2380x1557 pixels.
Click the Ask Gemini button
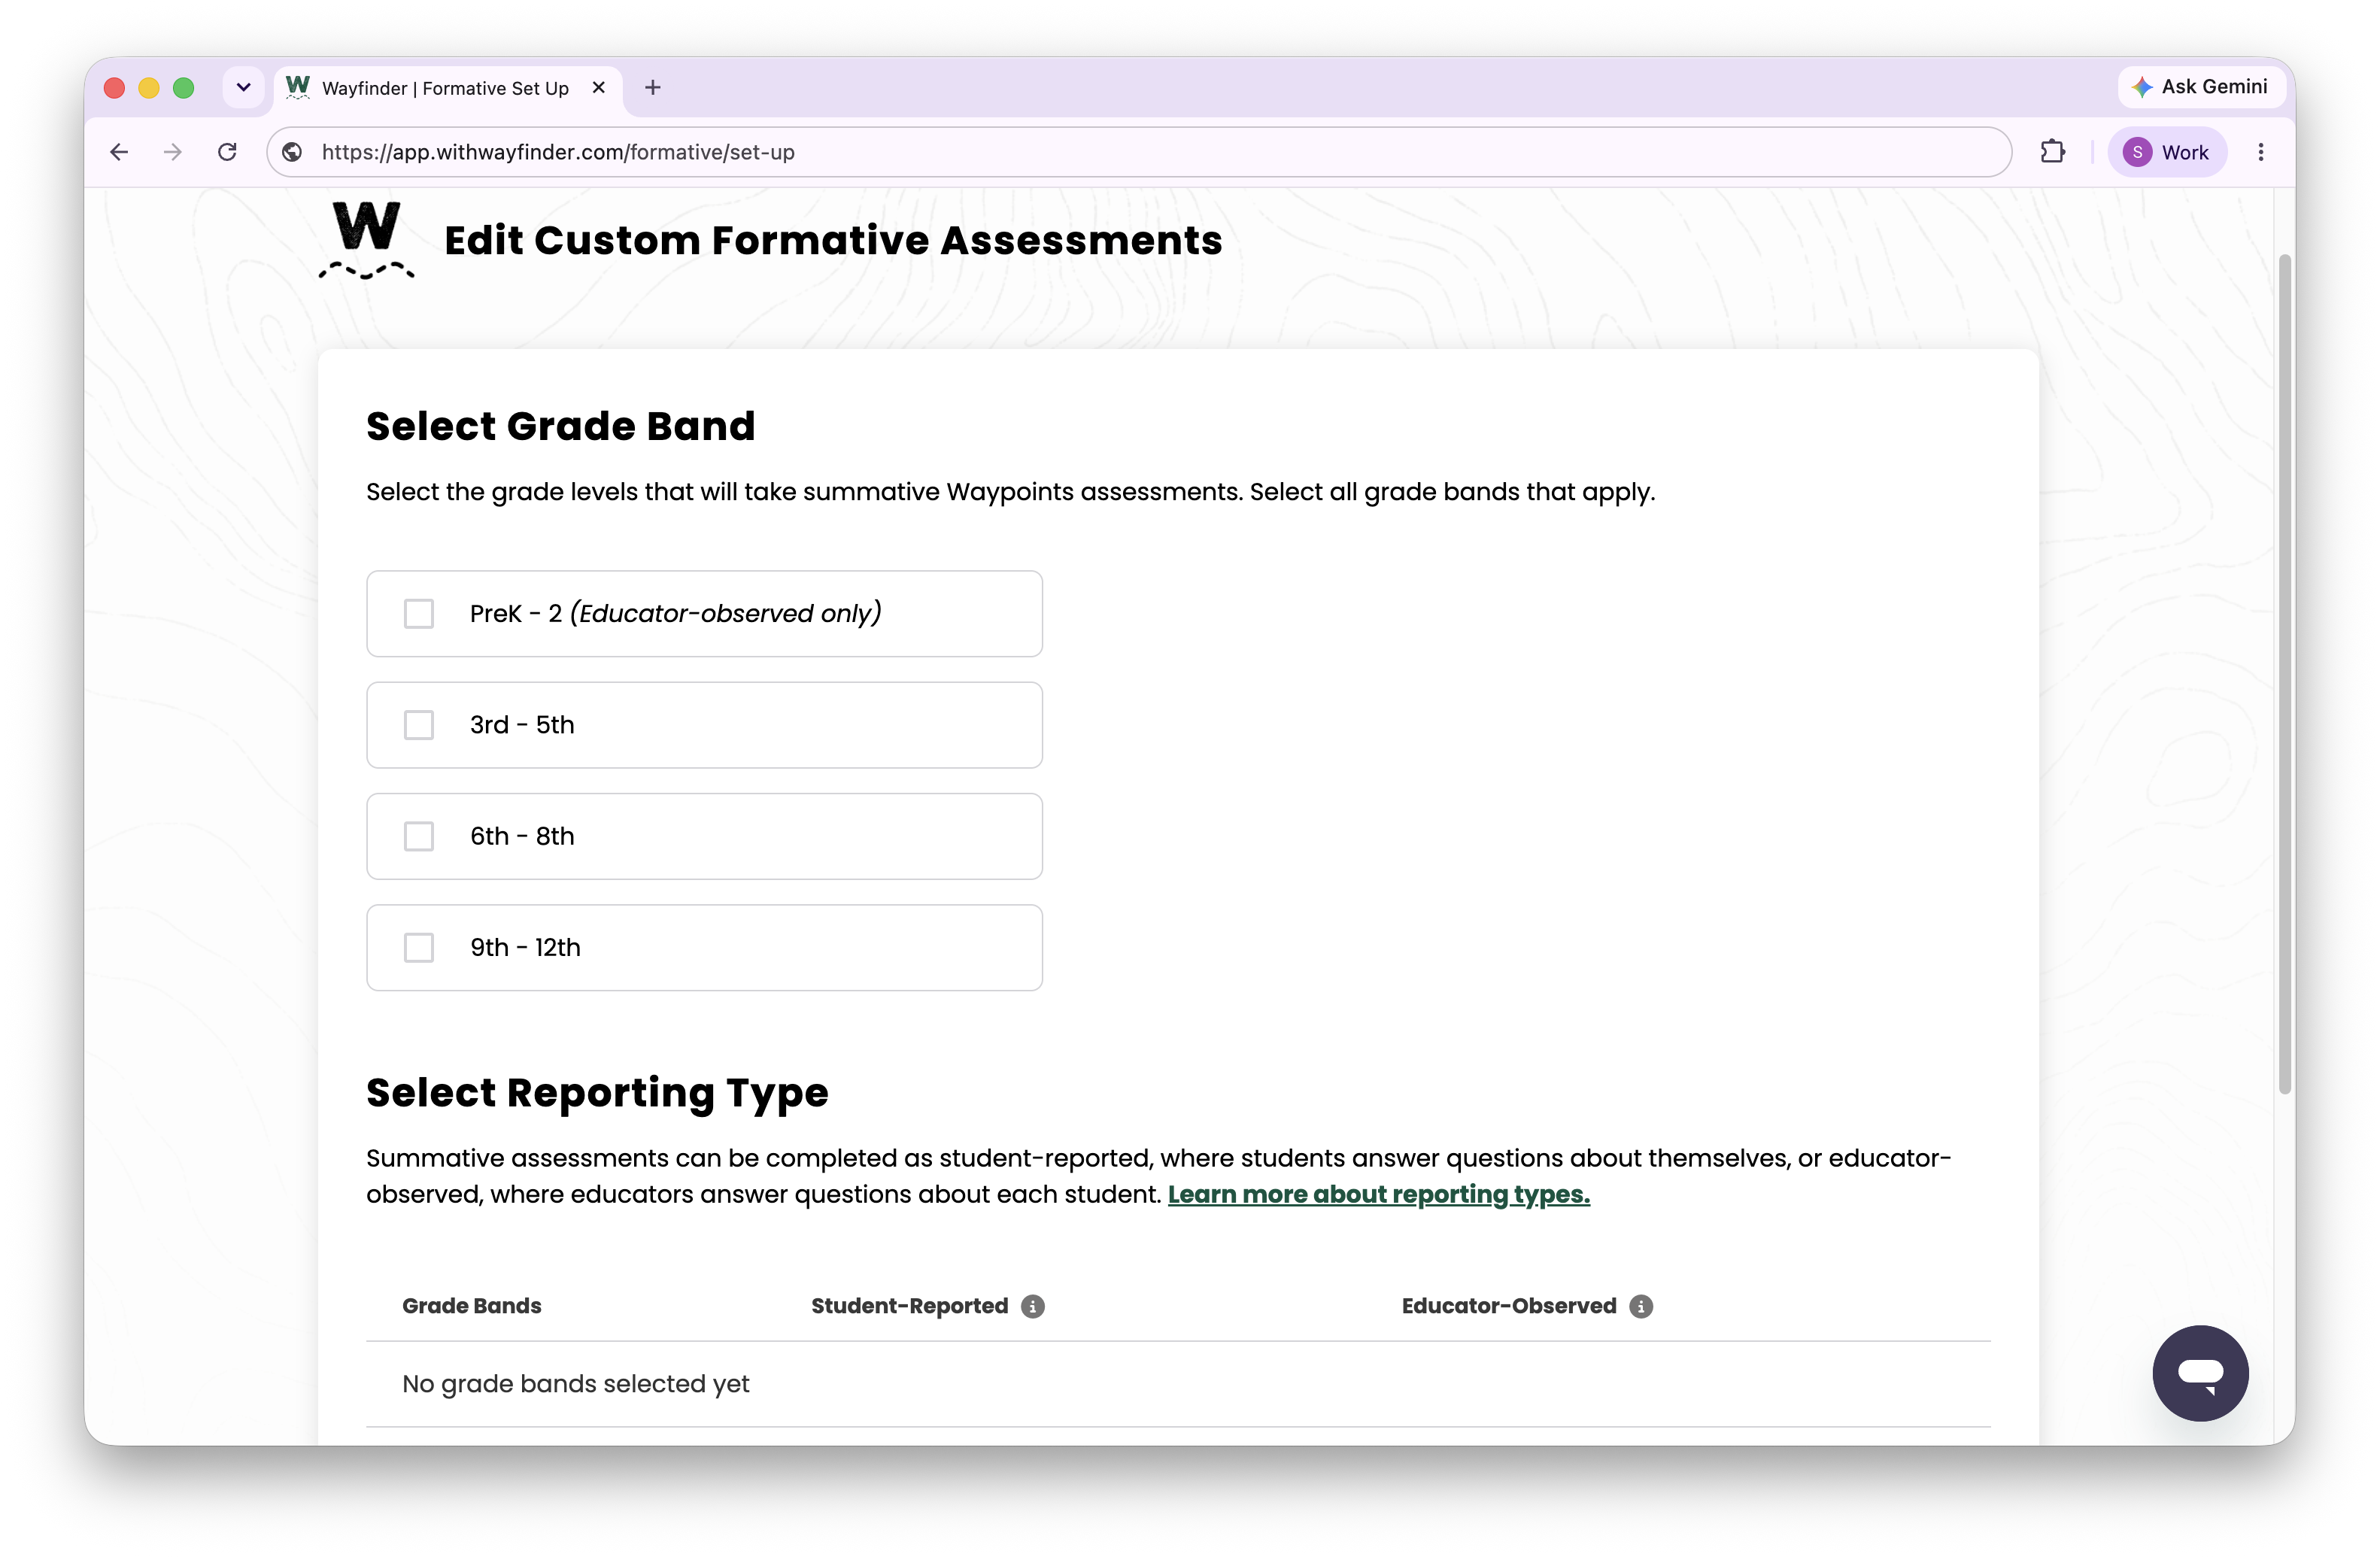(2200, 87)
